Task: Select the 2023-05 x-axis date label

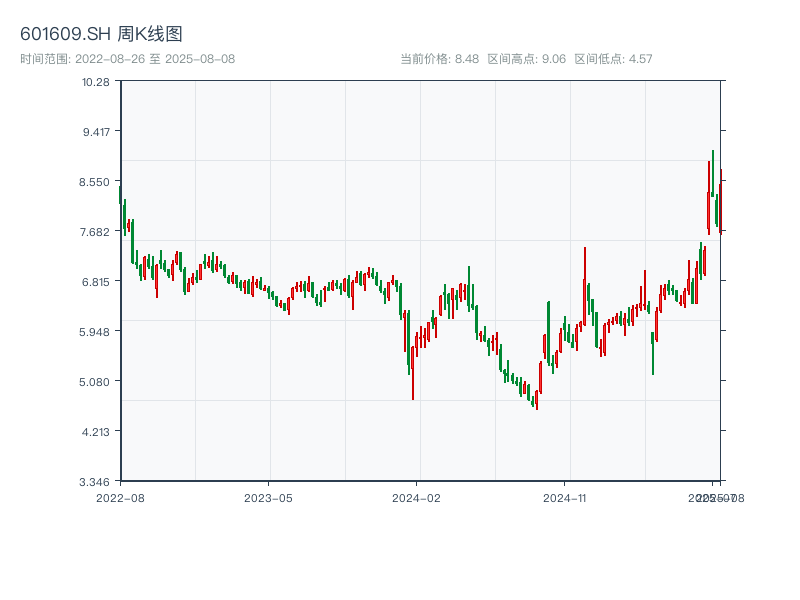Action: click(268, 497)
